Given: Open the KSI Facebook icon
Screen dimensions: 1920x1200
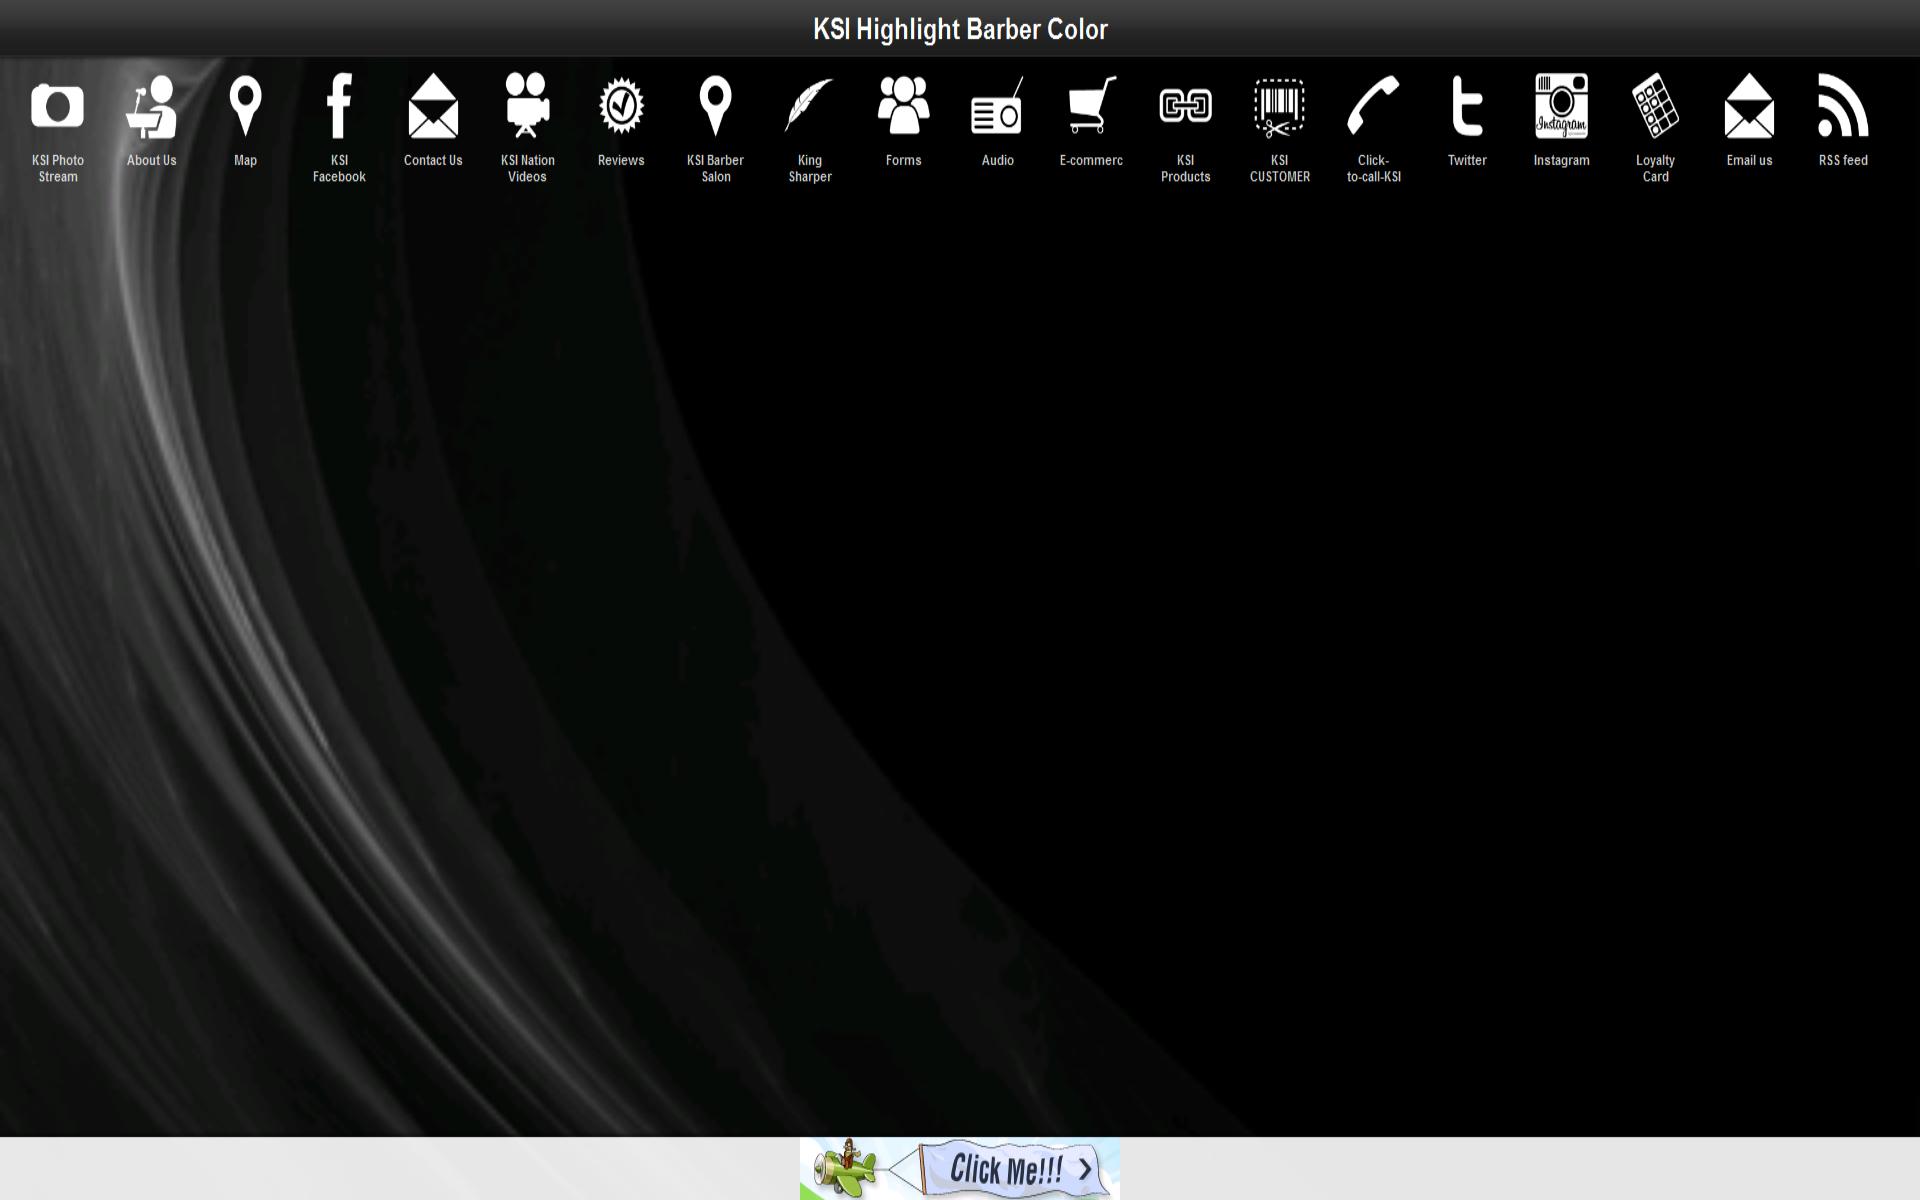Looking at the screenshot, I should tap(339, 106).
